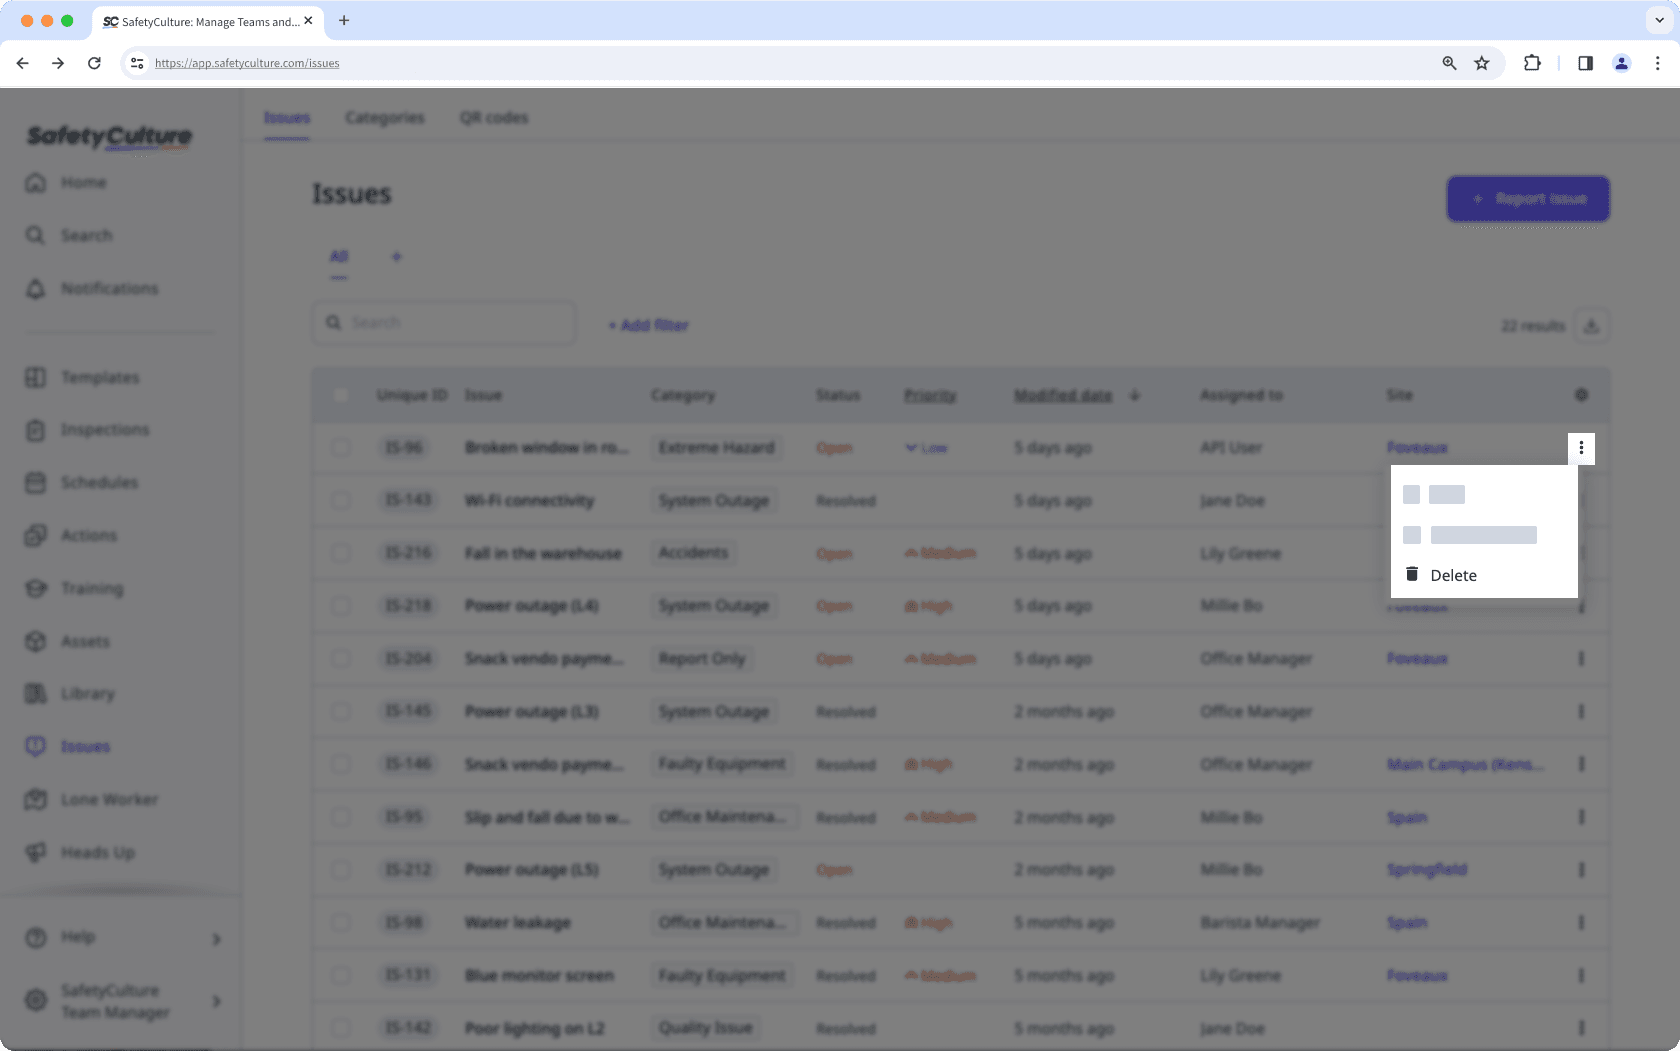Click the table settings gear icon
The height and width of the screenshot is (1051, 1680).
click(x=1581, y=395)
